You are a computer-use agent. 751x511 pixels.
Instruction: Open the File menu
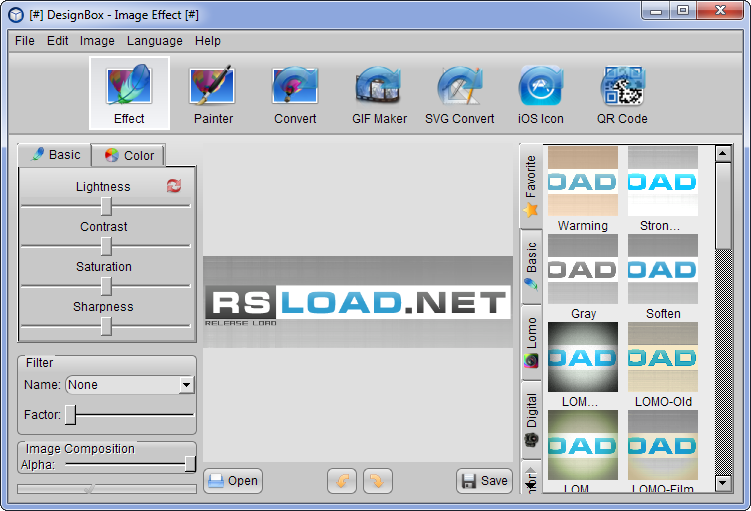coord(25,41)
